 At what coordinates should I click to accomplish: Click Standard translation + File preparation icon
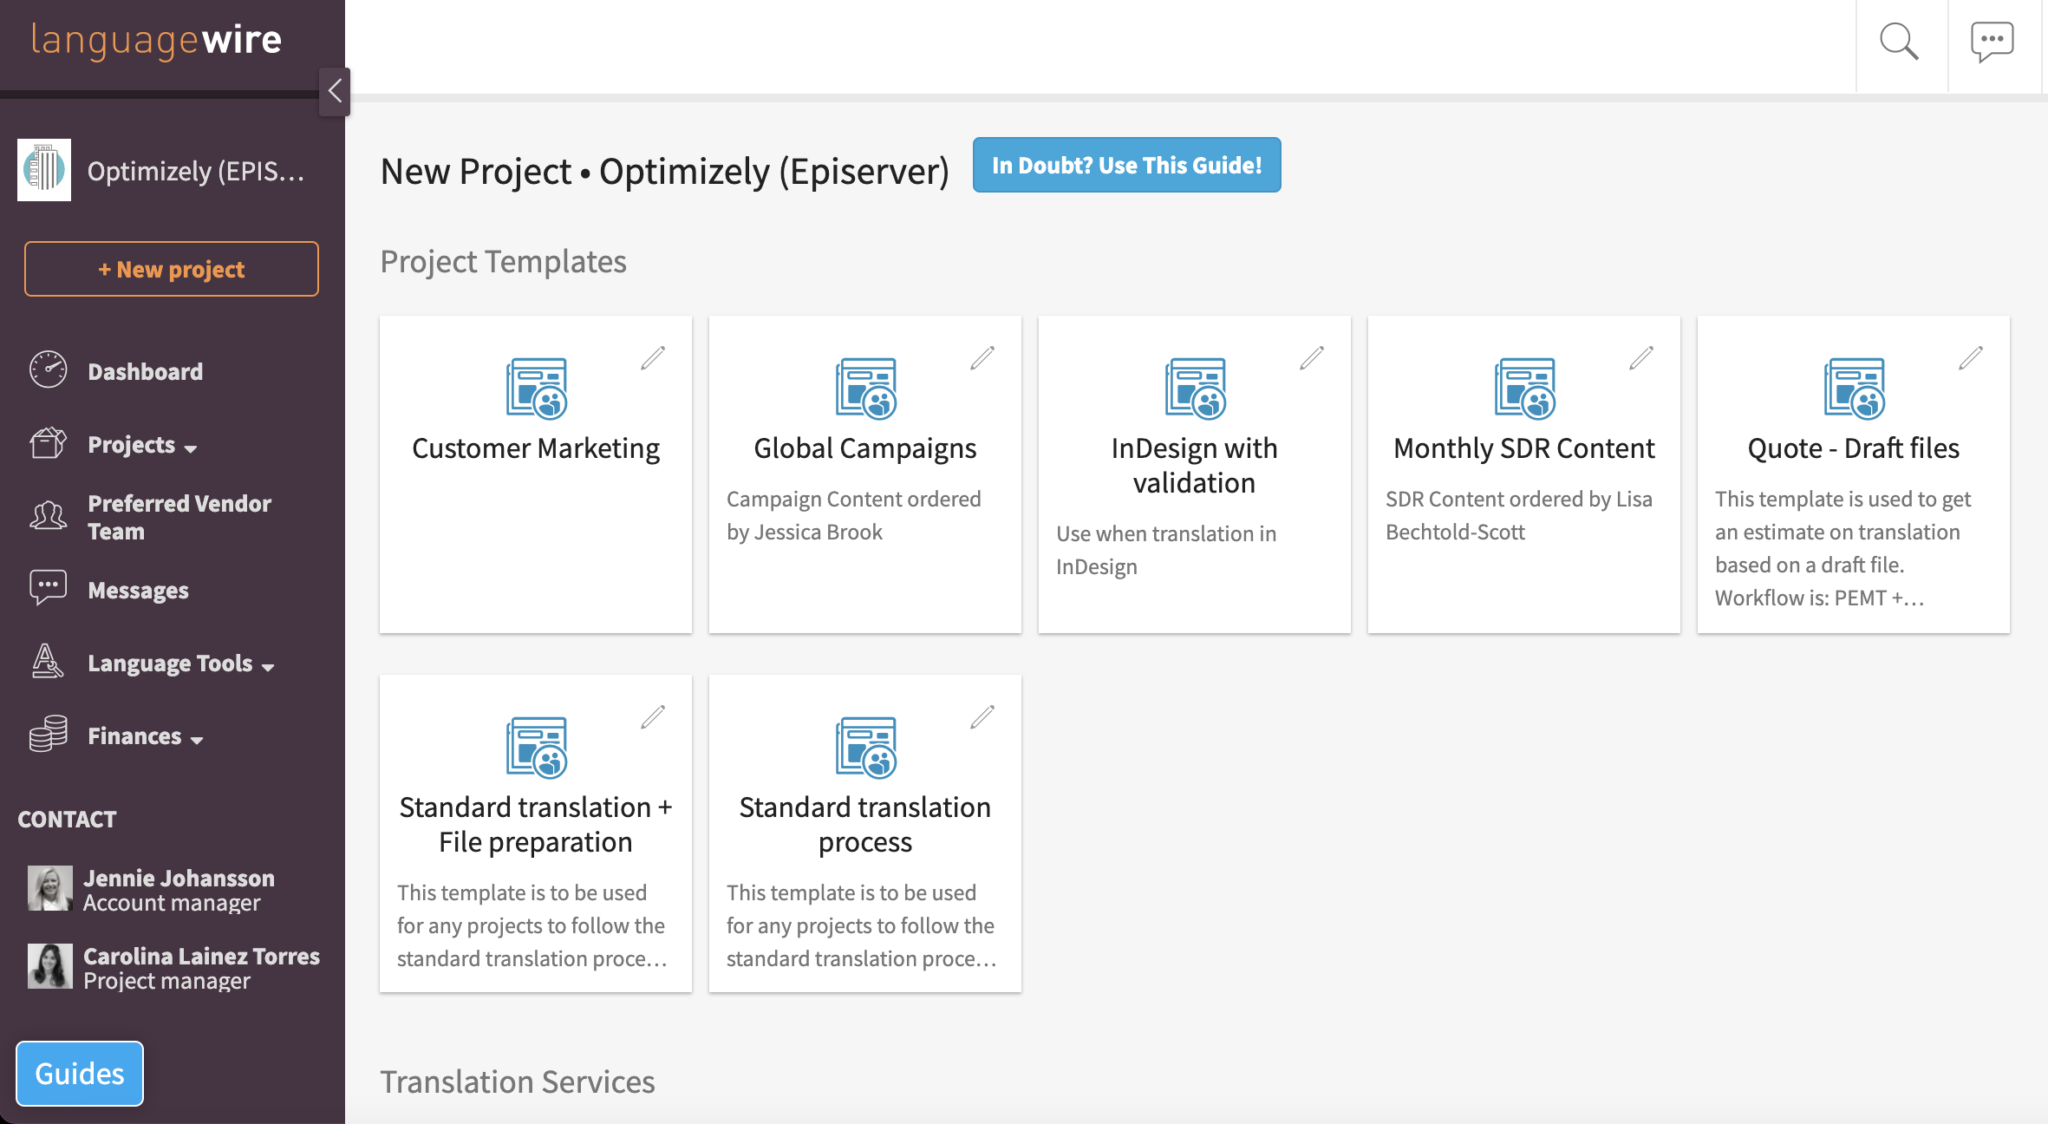tap(536, 747)
